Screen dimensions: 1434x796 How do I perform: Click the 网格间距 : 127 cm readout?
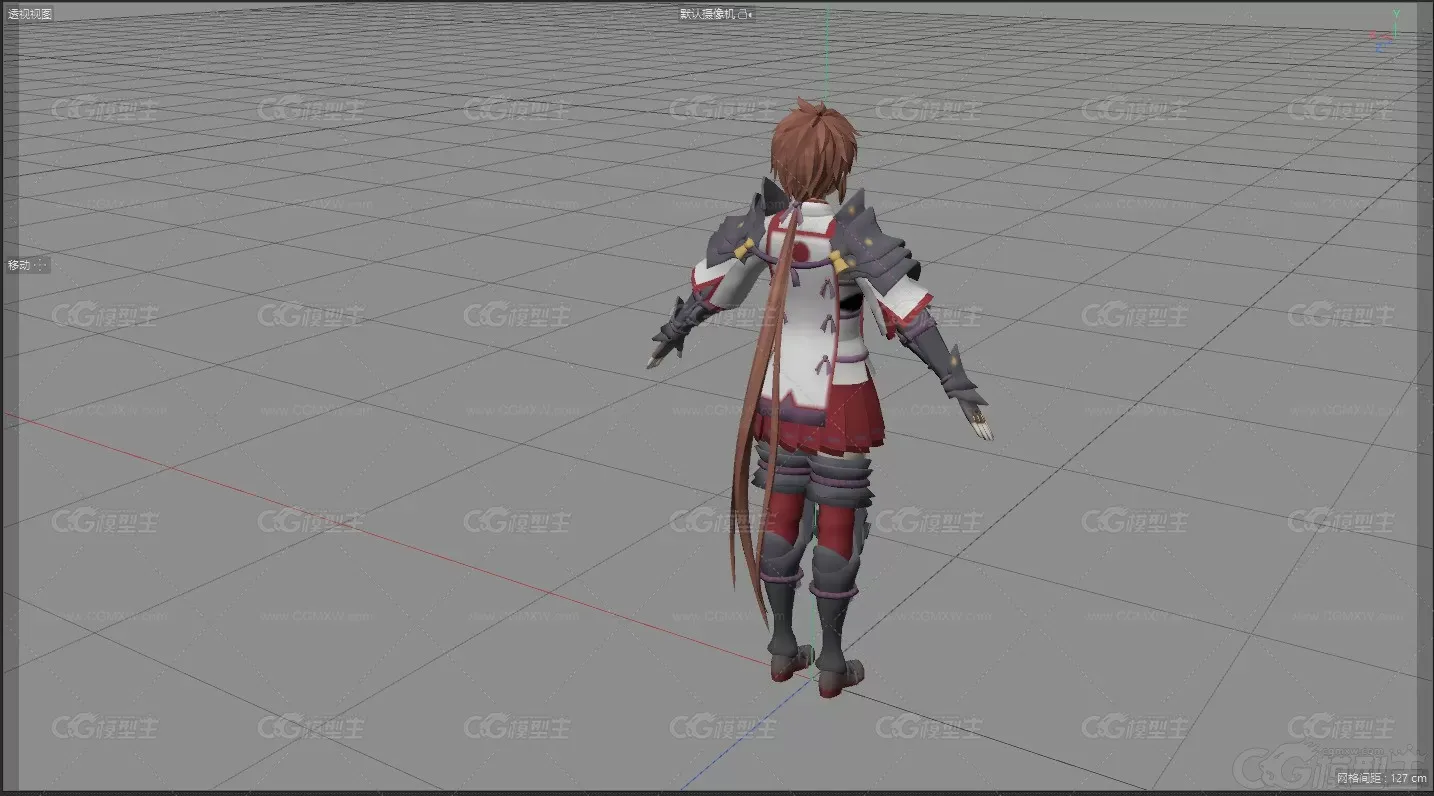coord(1381,777)
